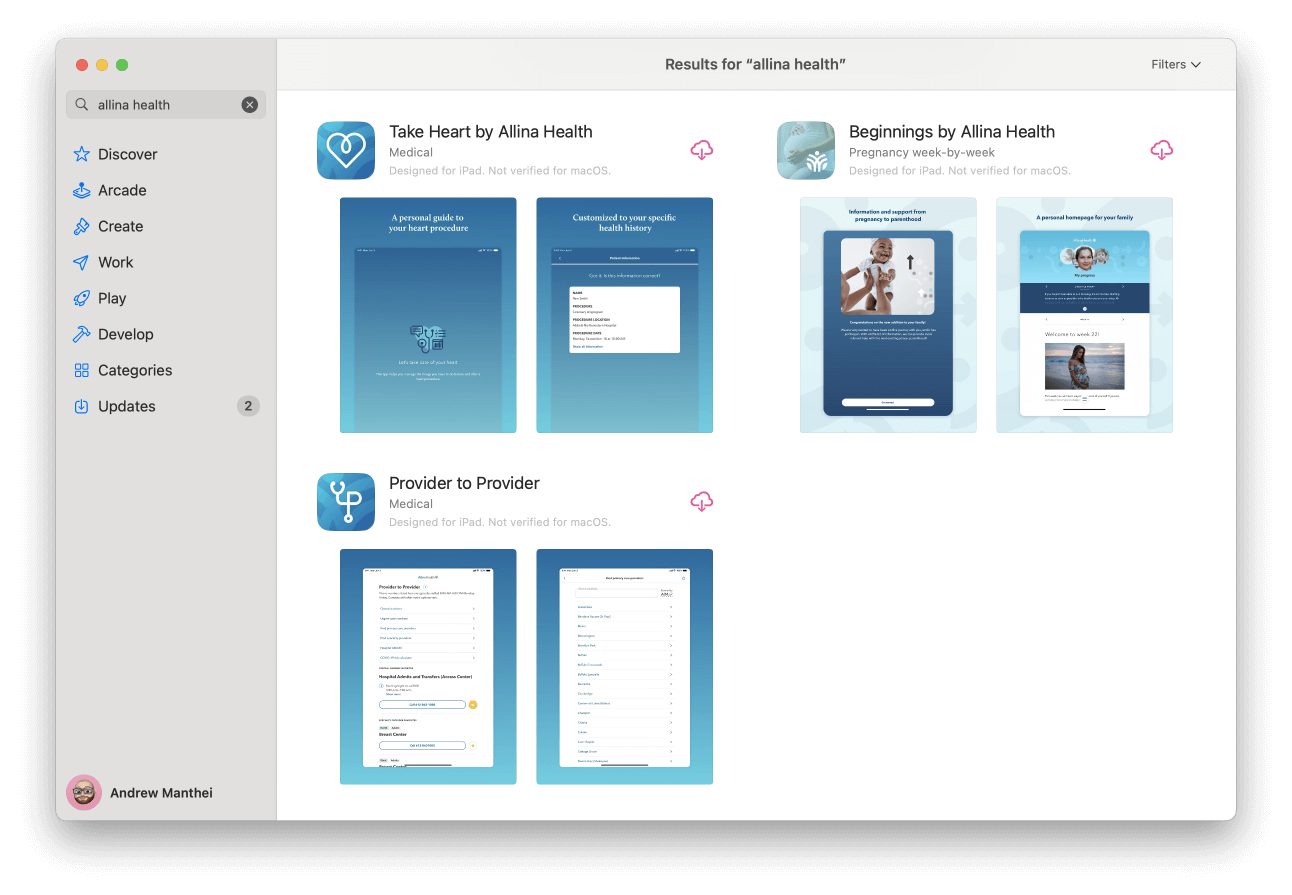This screenshot has height=895, width=1292.
Task: View Beginnings 'Information and support' screenshot
Action: pos(888,315)
